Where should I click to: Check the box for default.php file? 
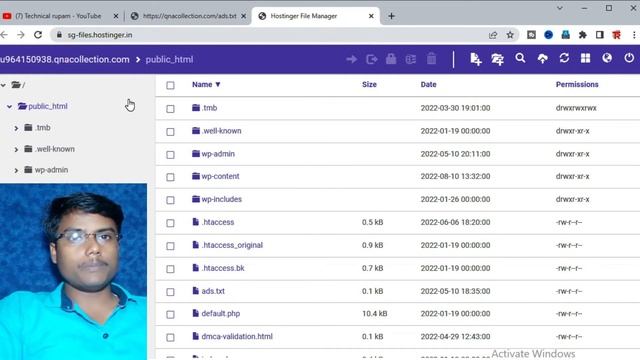point(170,314)
